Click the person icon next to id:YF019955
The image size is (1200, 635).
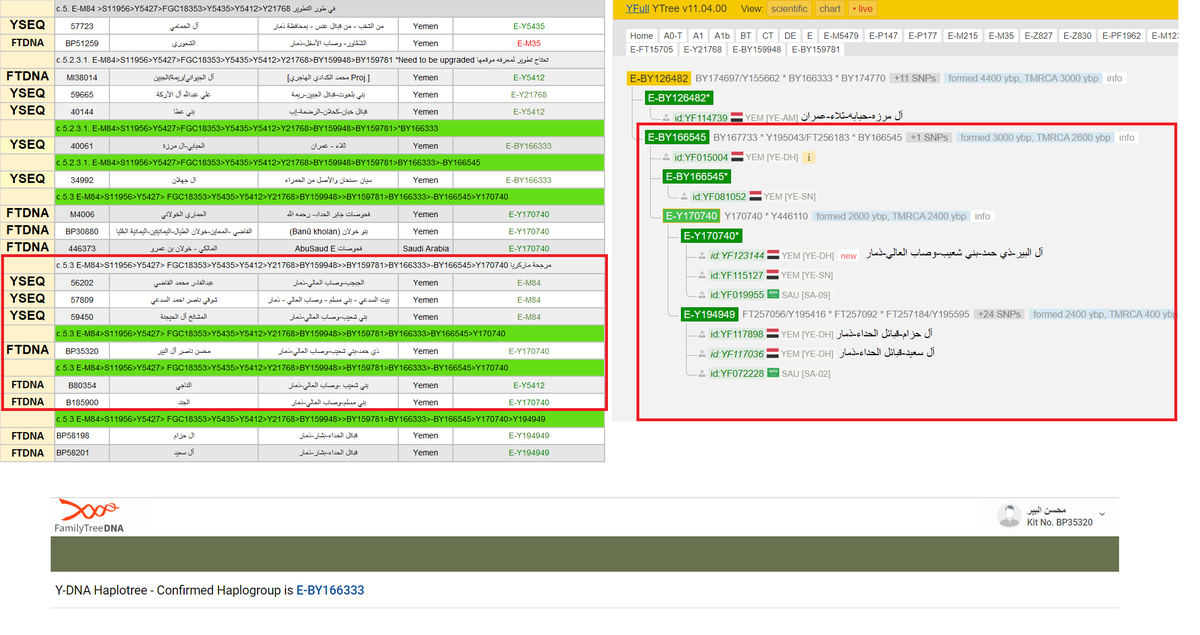703,294
